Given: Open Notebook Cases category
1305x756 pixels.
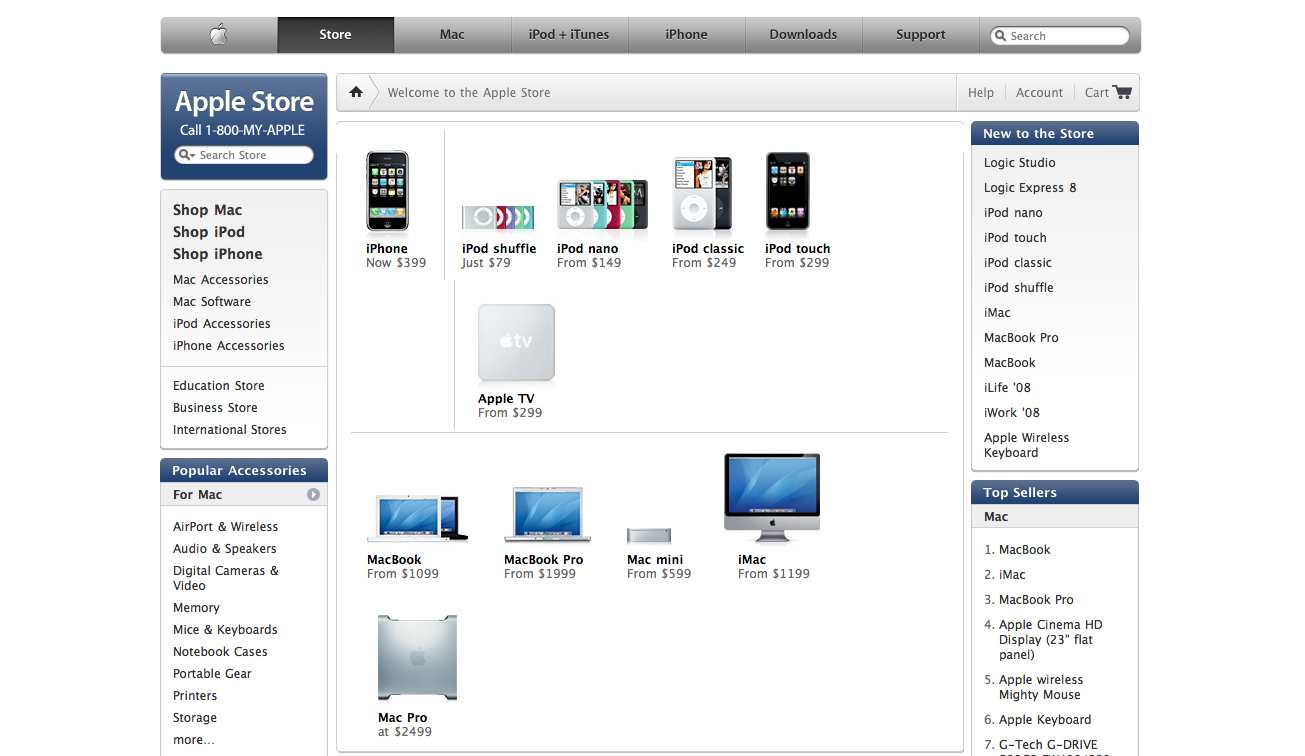Looking at the screenshot, I should (x=220, y=652).
